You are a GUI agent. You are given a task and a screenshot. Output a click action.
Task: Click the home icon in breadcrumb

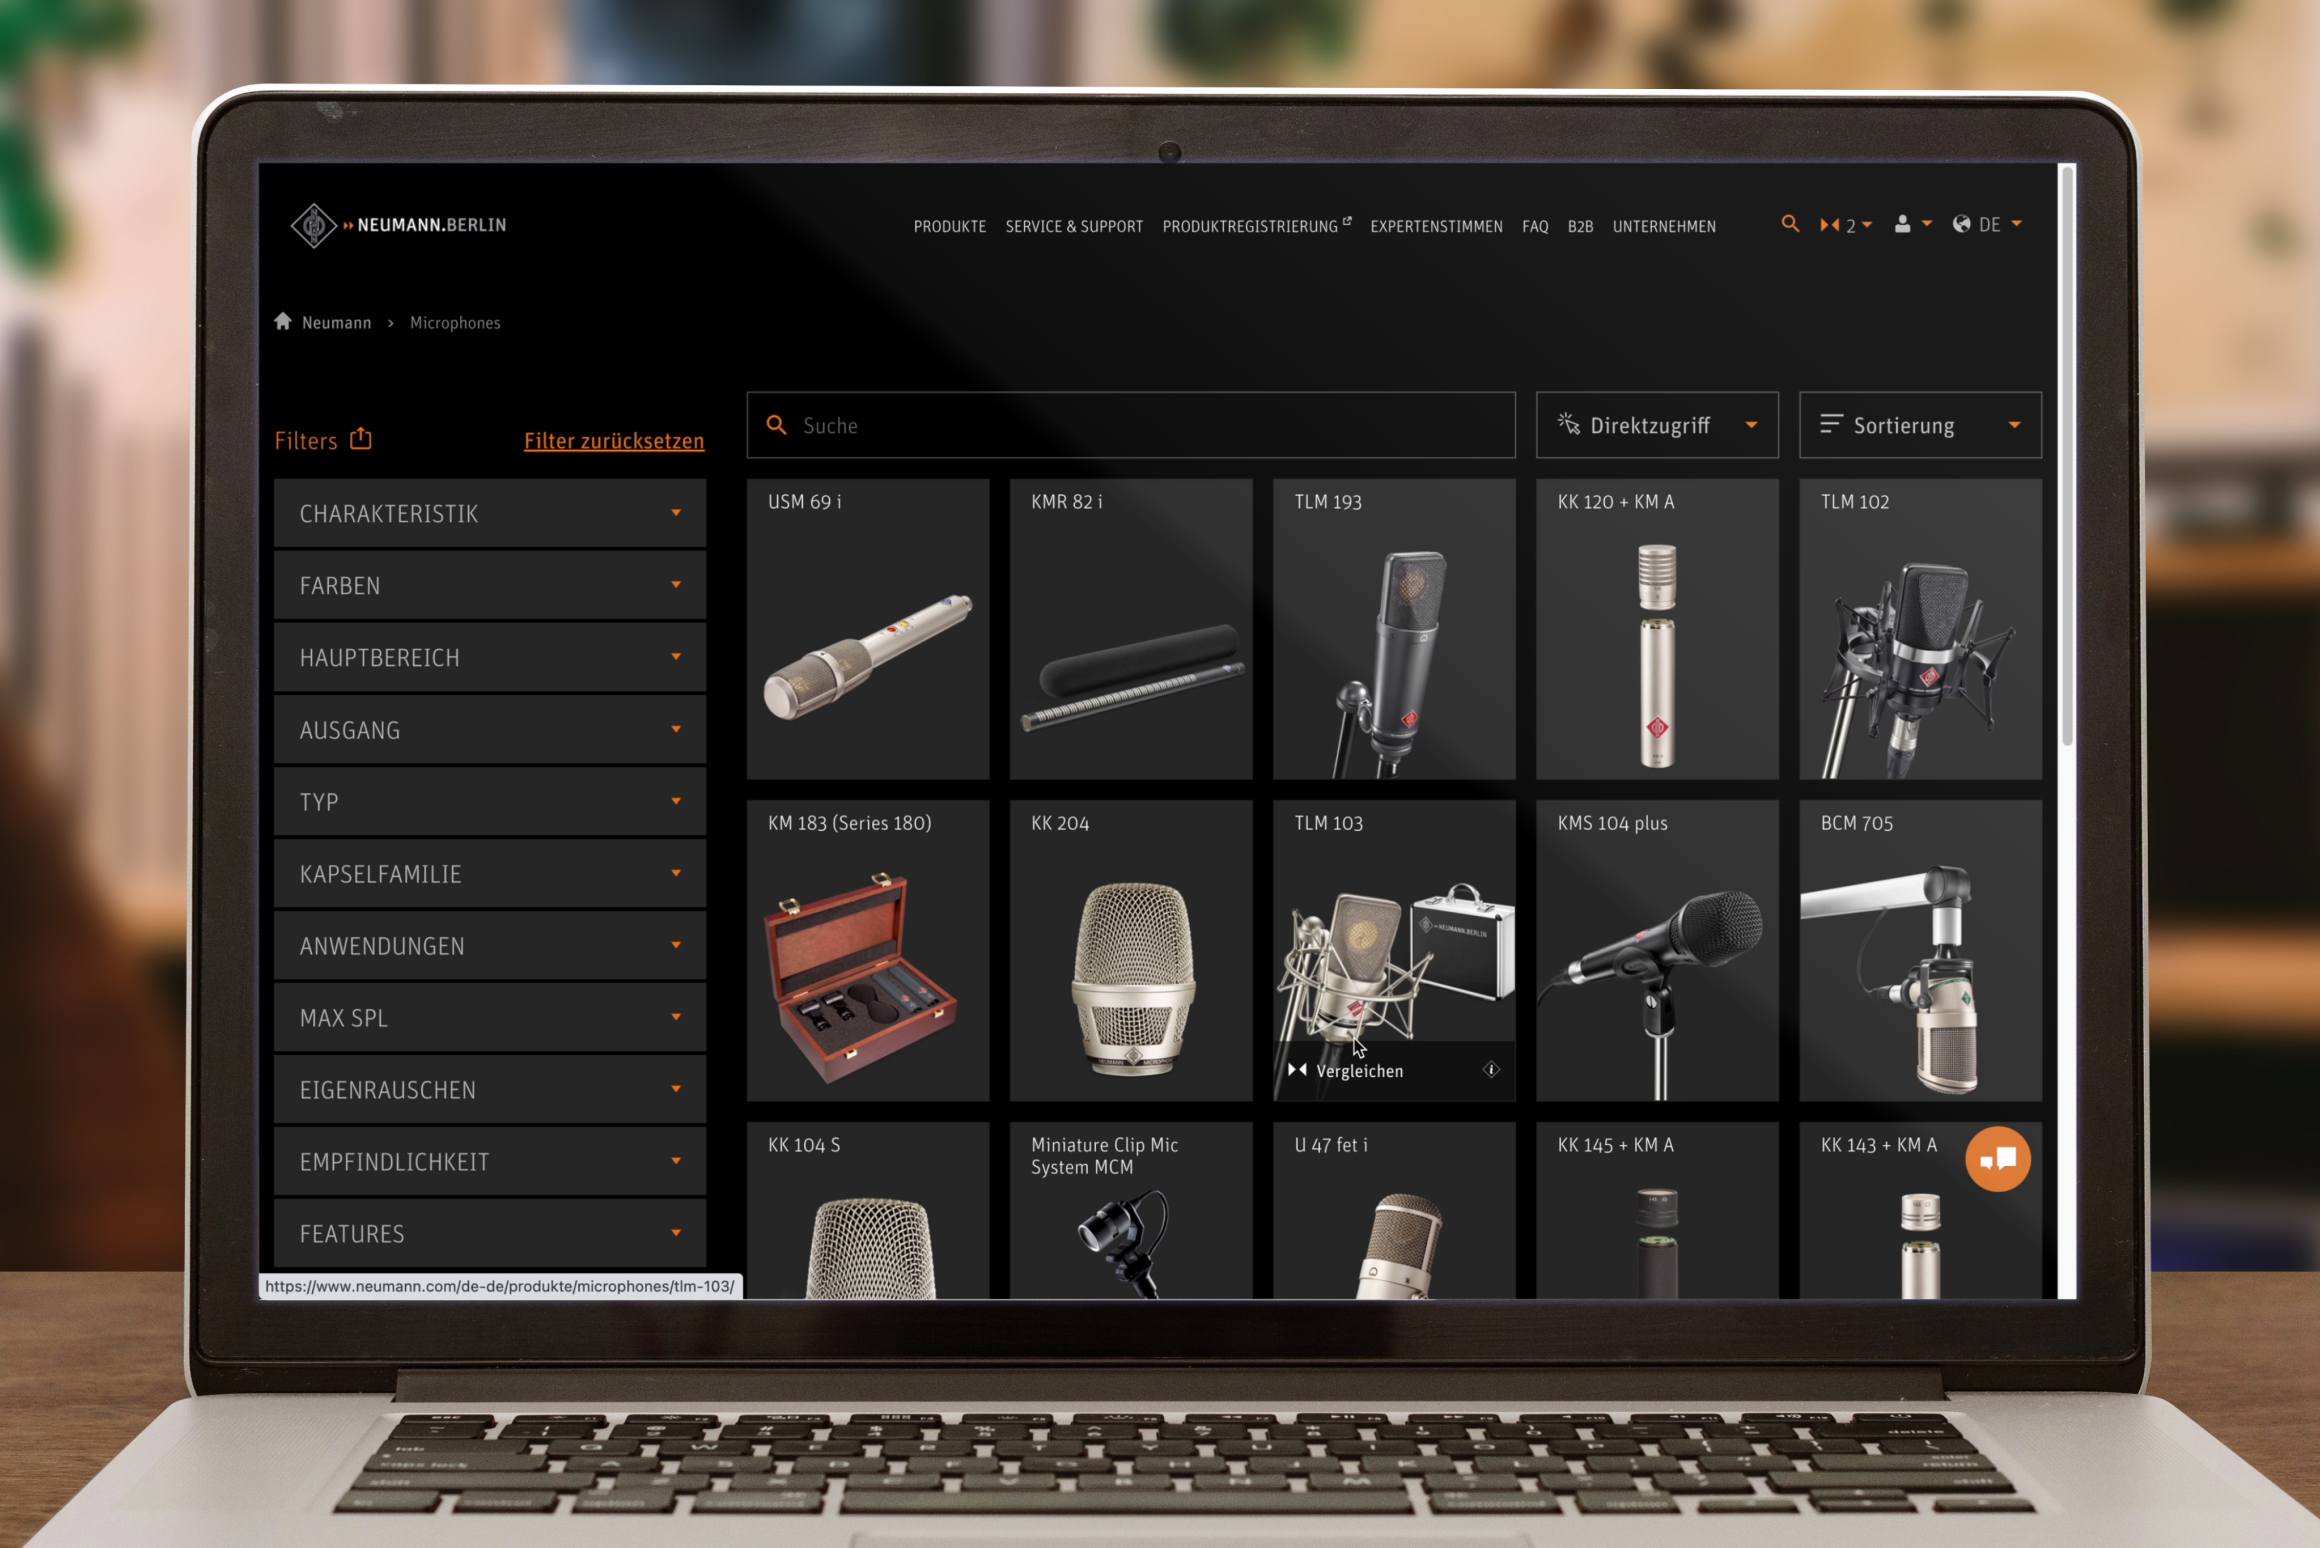click(x=283, y=321)
